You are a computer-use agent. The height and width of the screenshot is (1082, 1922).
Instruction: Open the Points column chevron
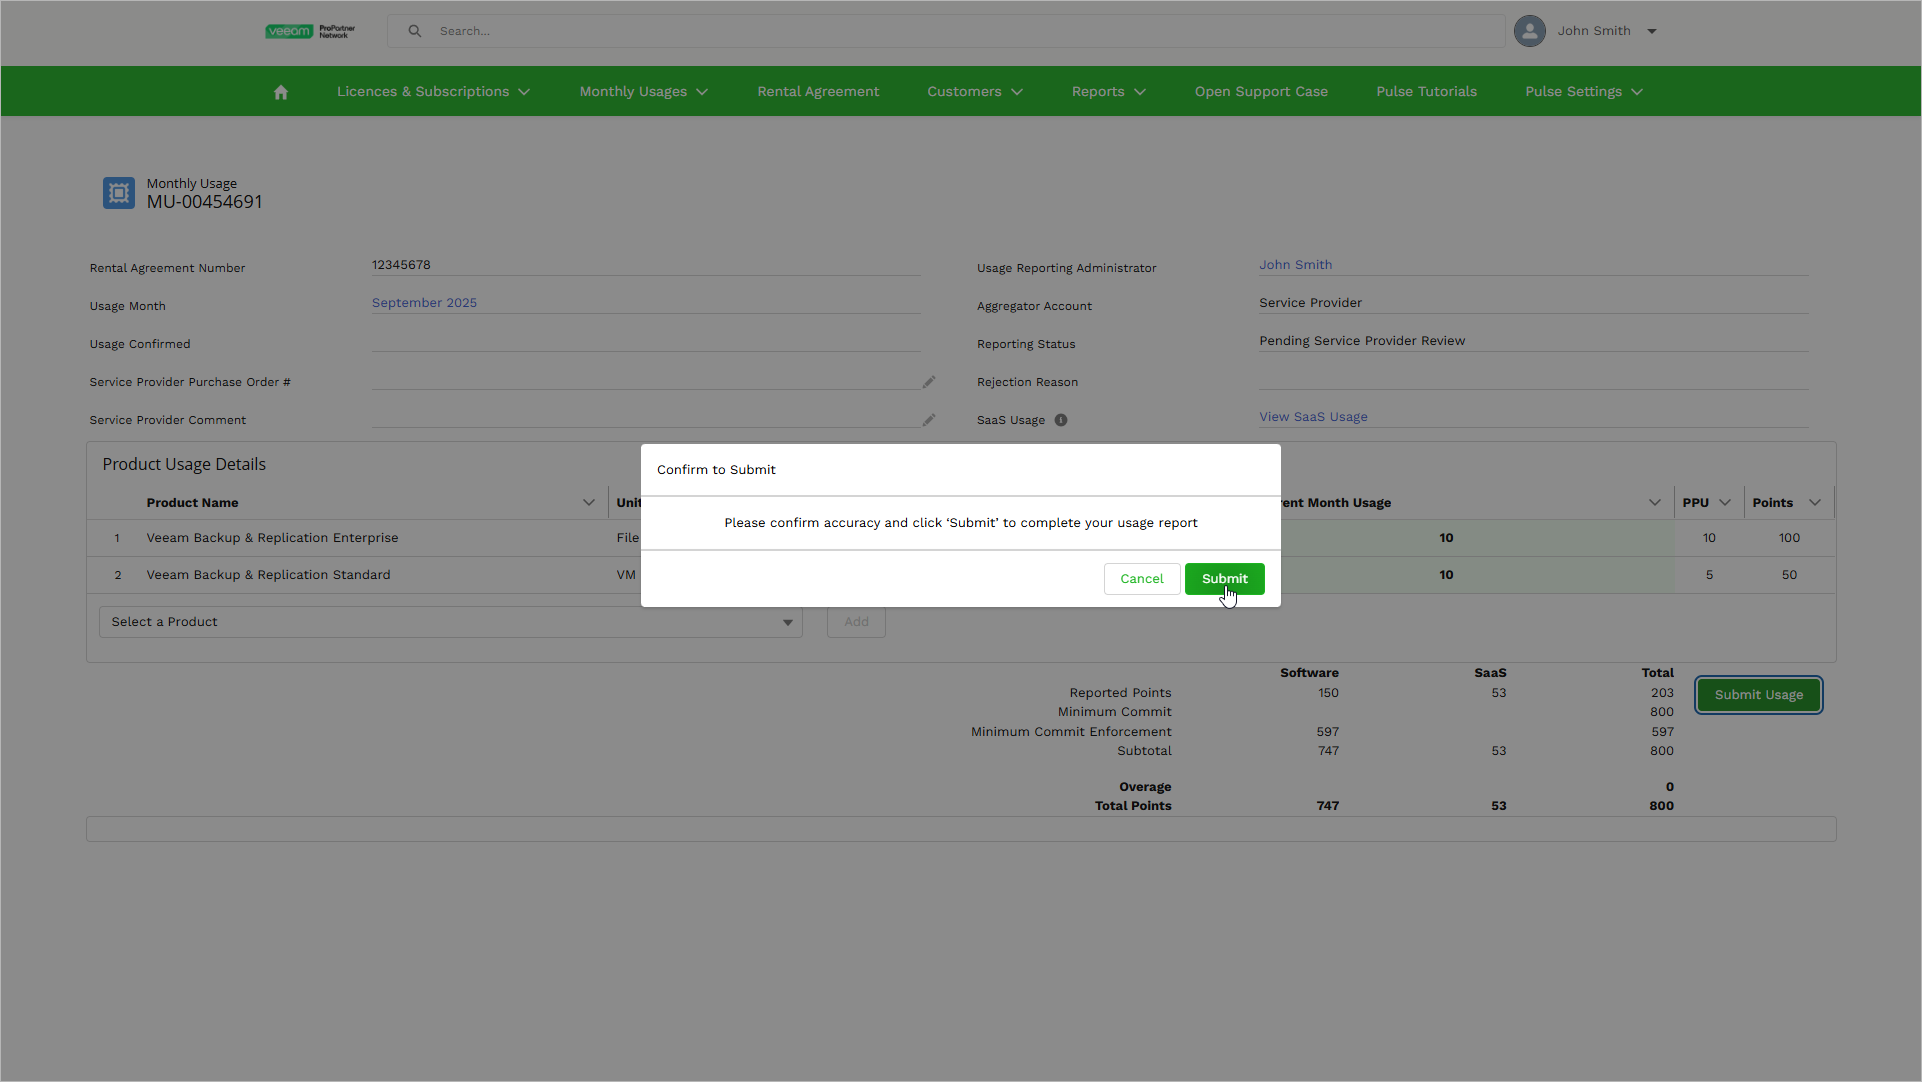point(1815,503)
